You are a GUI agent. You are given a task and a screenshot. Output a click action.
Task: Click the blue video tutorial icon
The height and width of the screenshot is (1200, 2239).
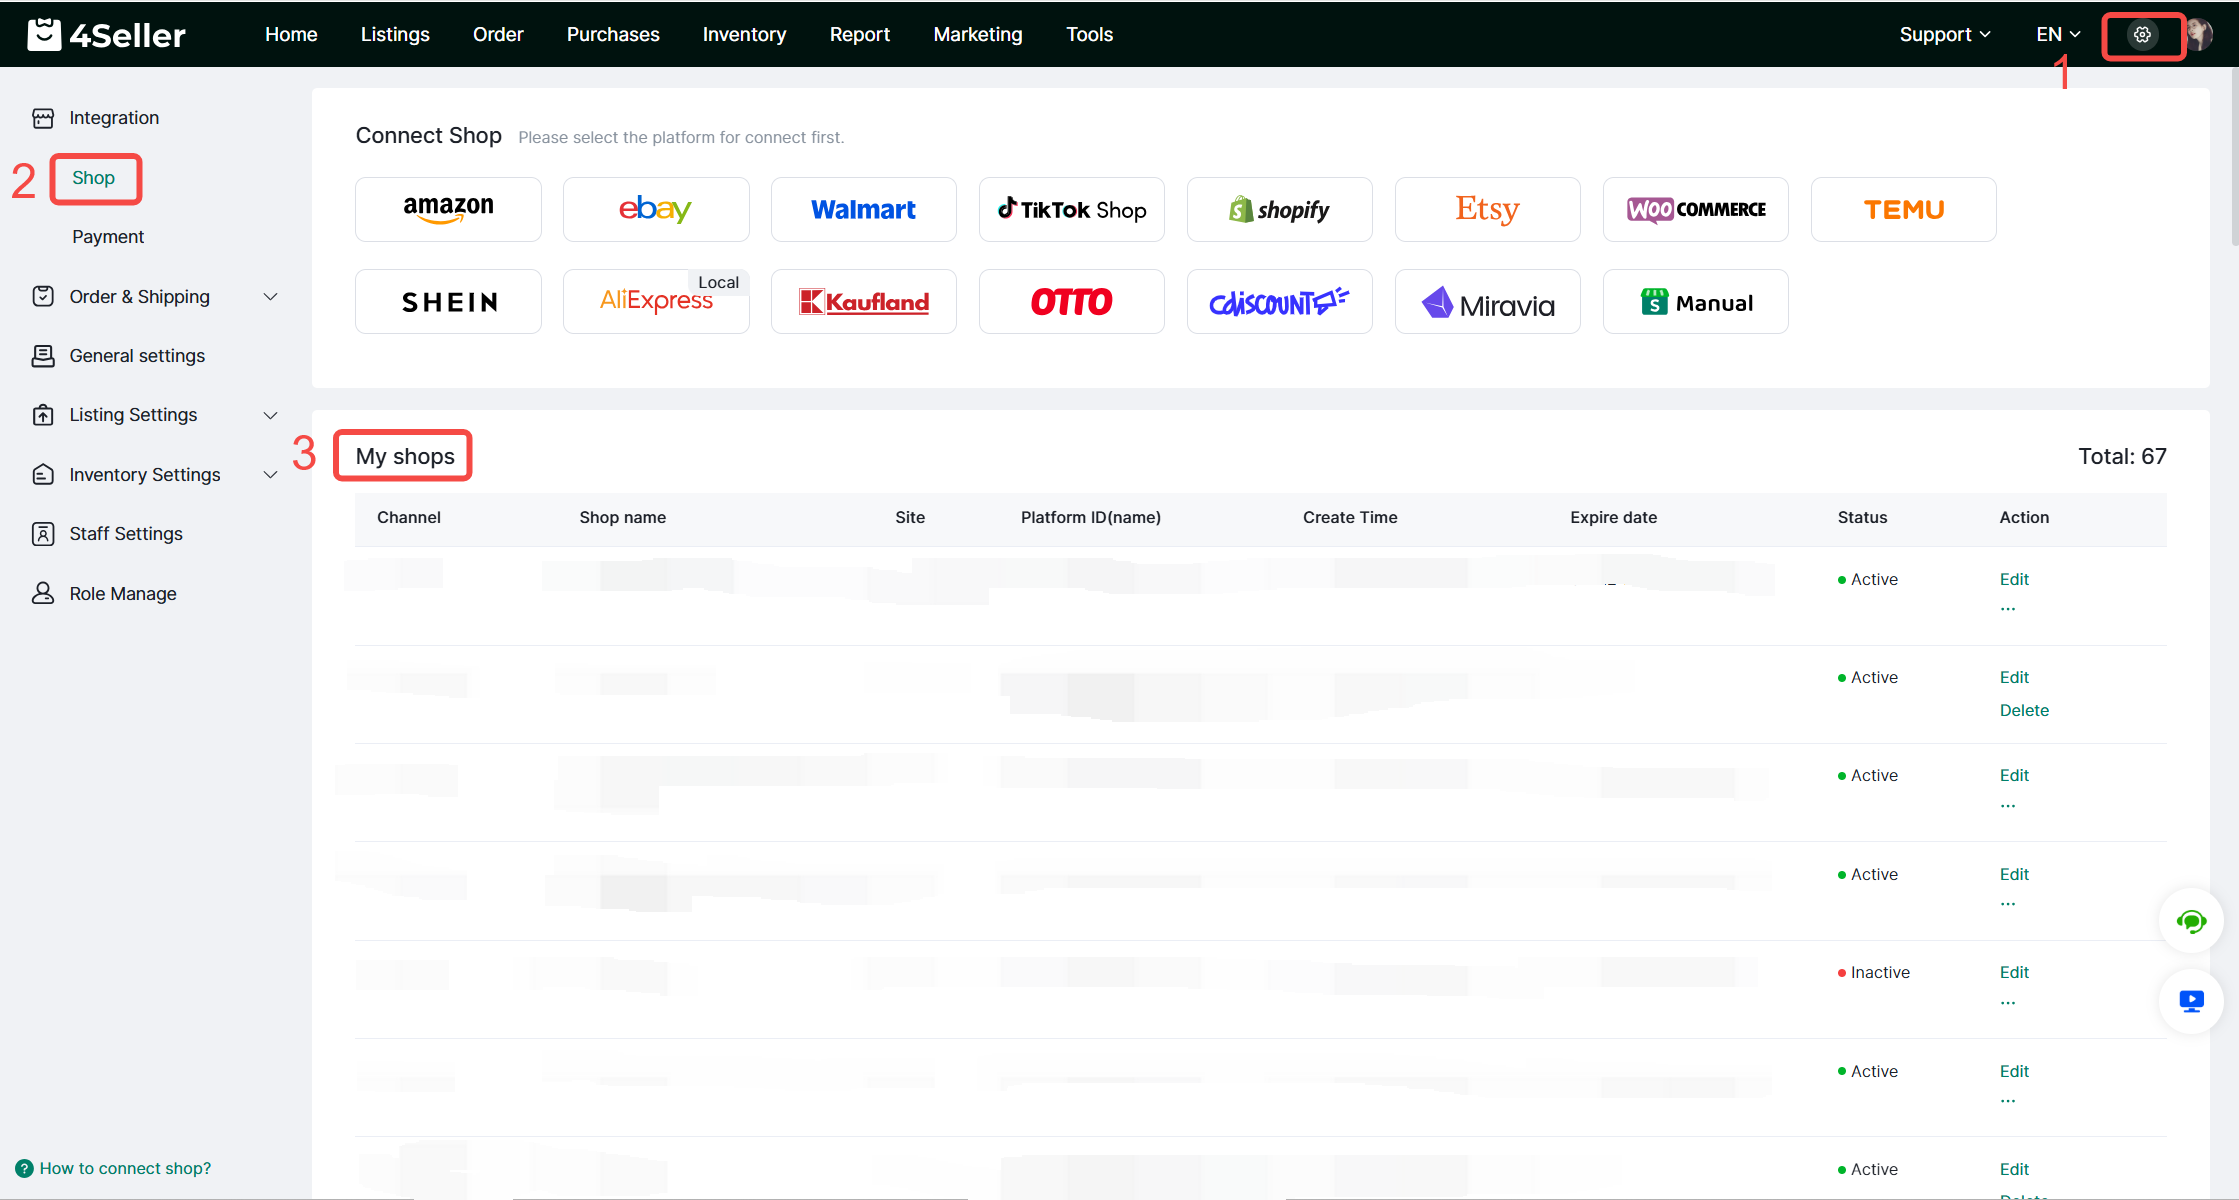2190,1000
